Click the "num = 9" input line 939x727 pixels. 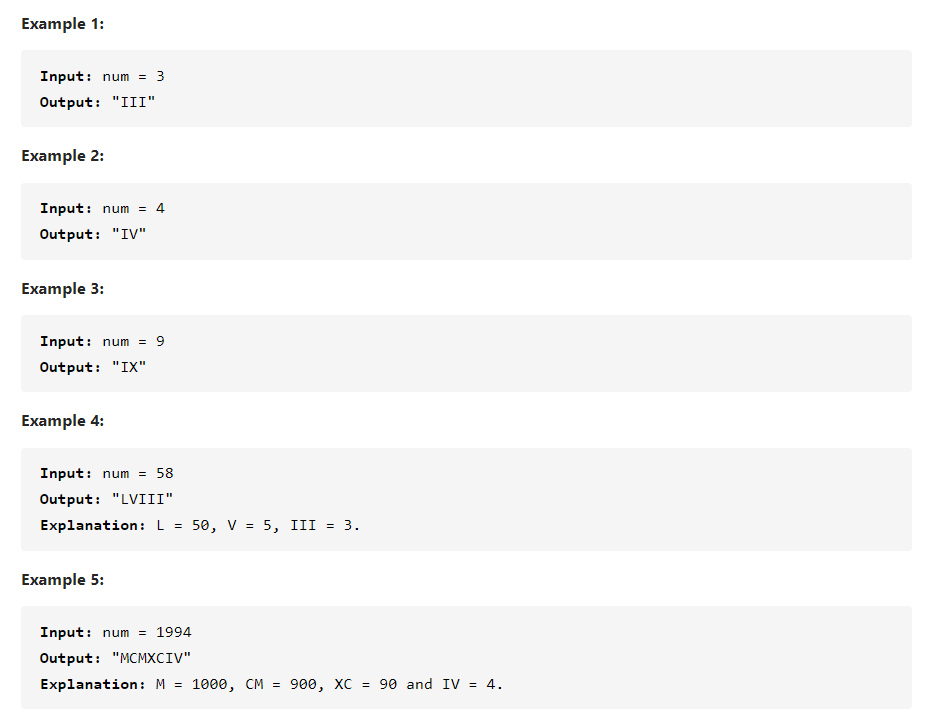tap(133, 341)
